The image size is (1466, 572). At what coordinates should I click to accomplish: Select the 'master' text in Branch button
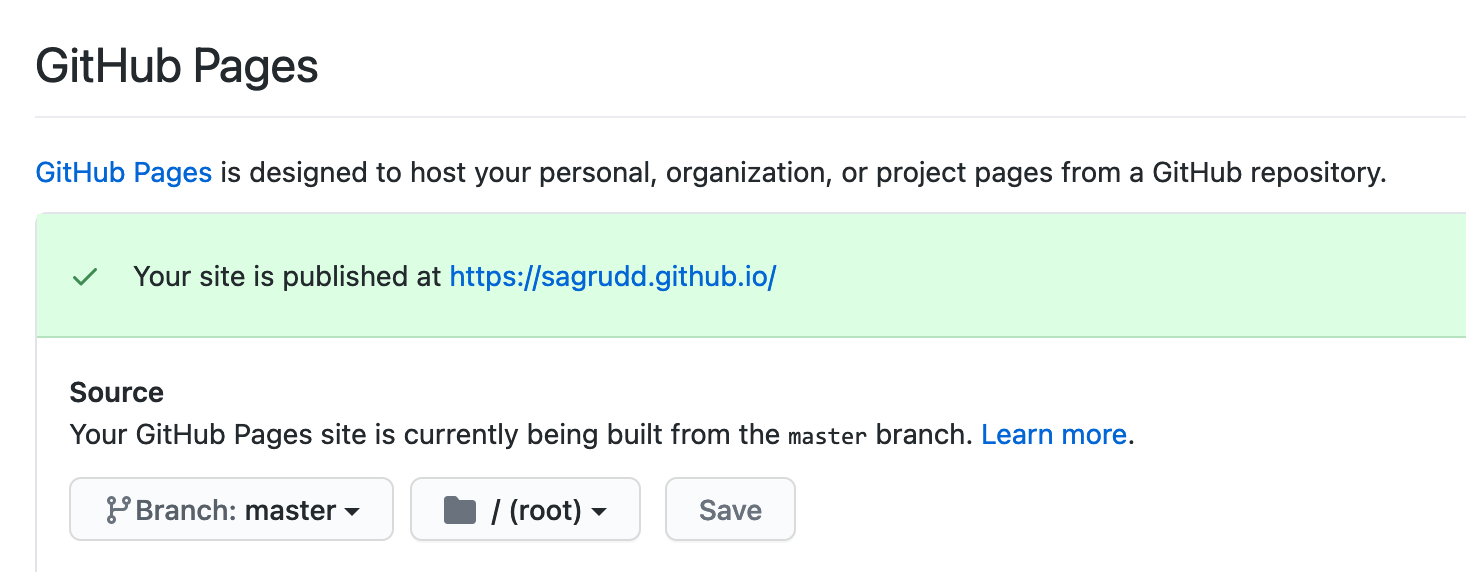point(290,510)
